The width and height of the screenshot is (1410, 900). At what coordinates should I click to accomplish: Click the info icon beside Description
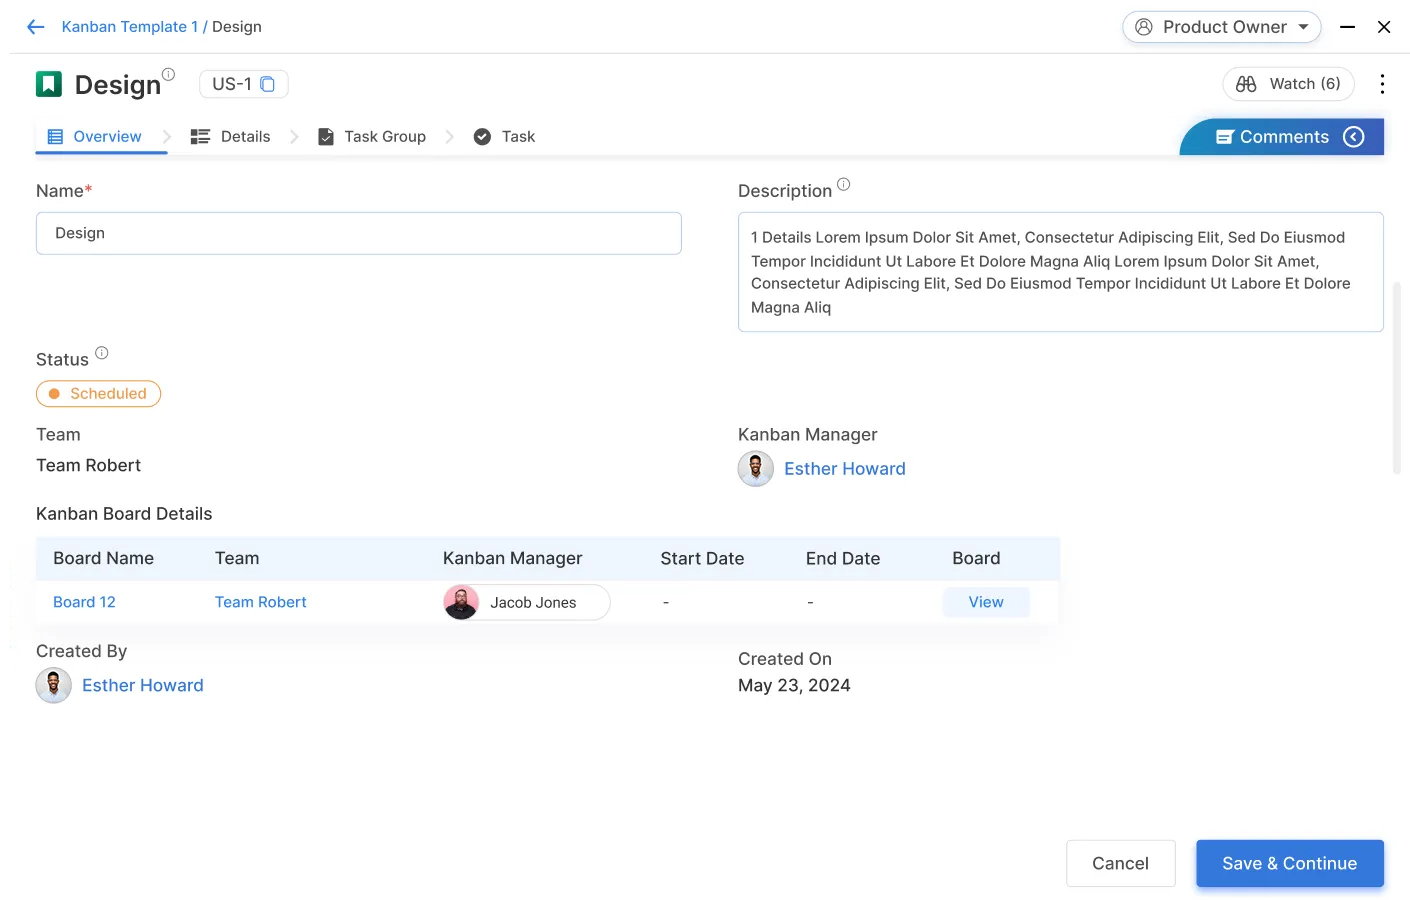(x=843, y=183)
